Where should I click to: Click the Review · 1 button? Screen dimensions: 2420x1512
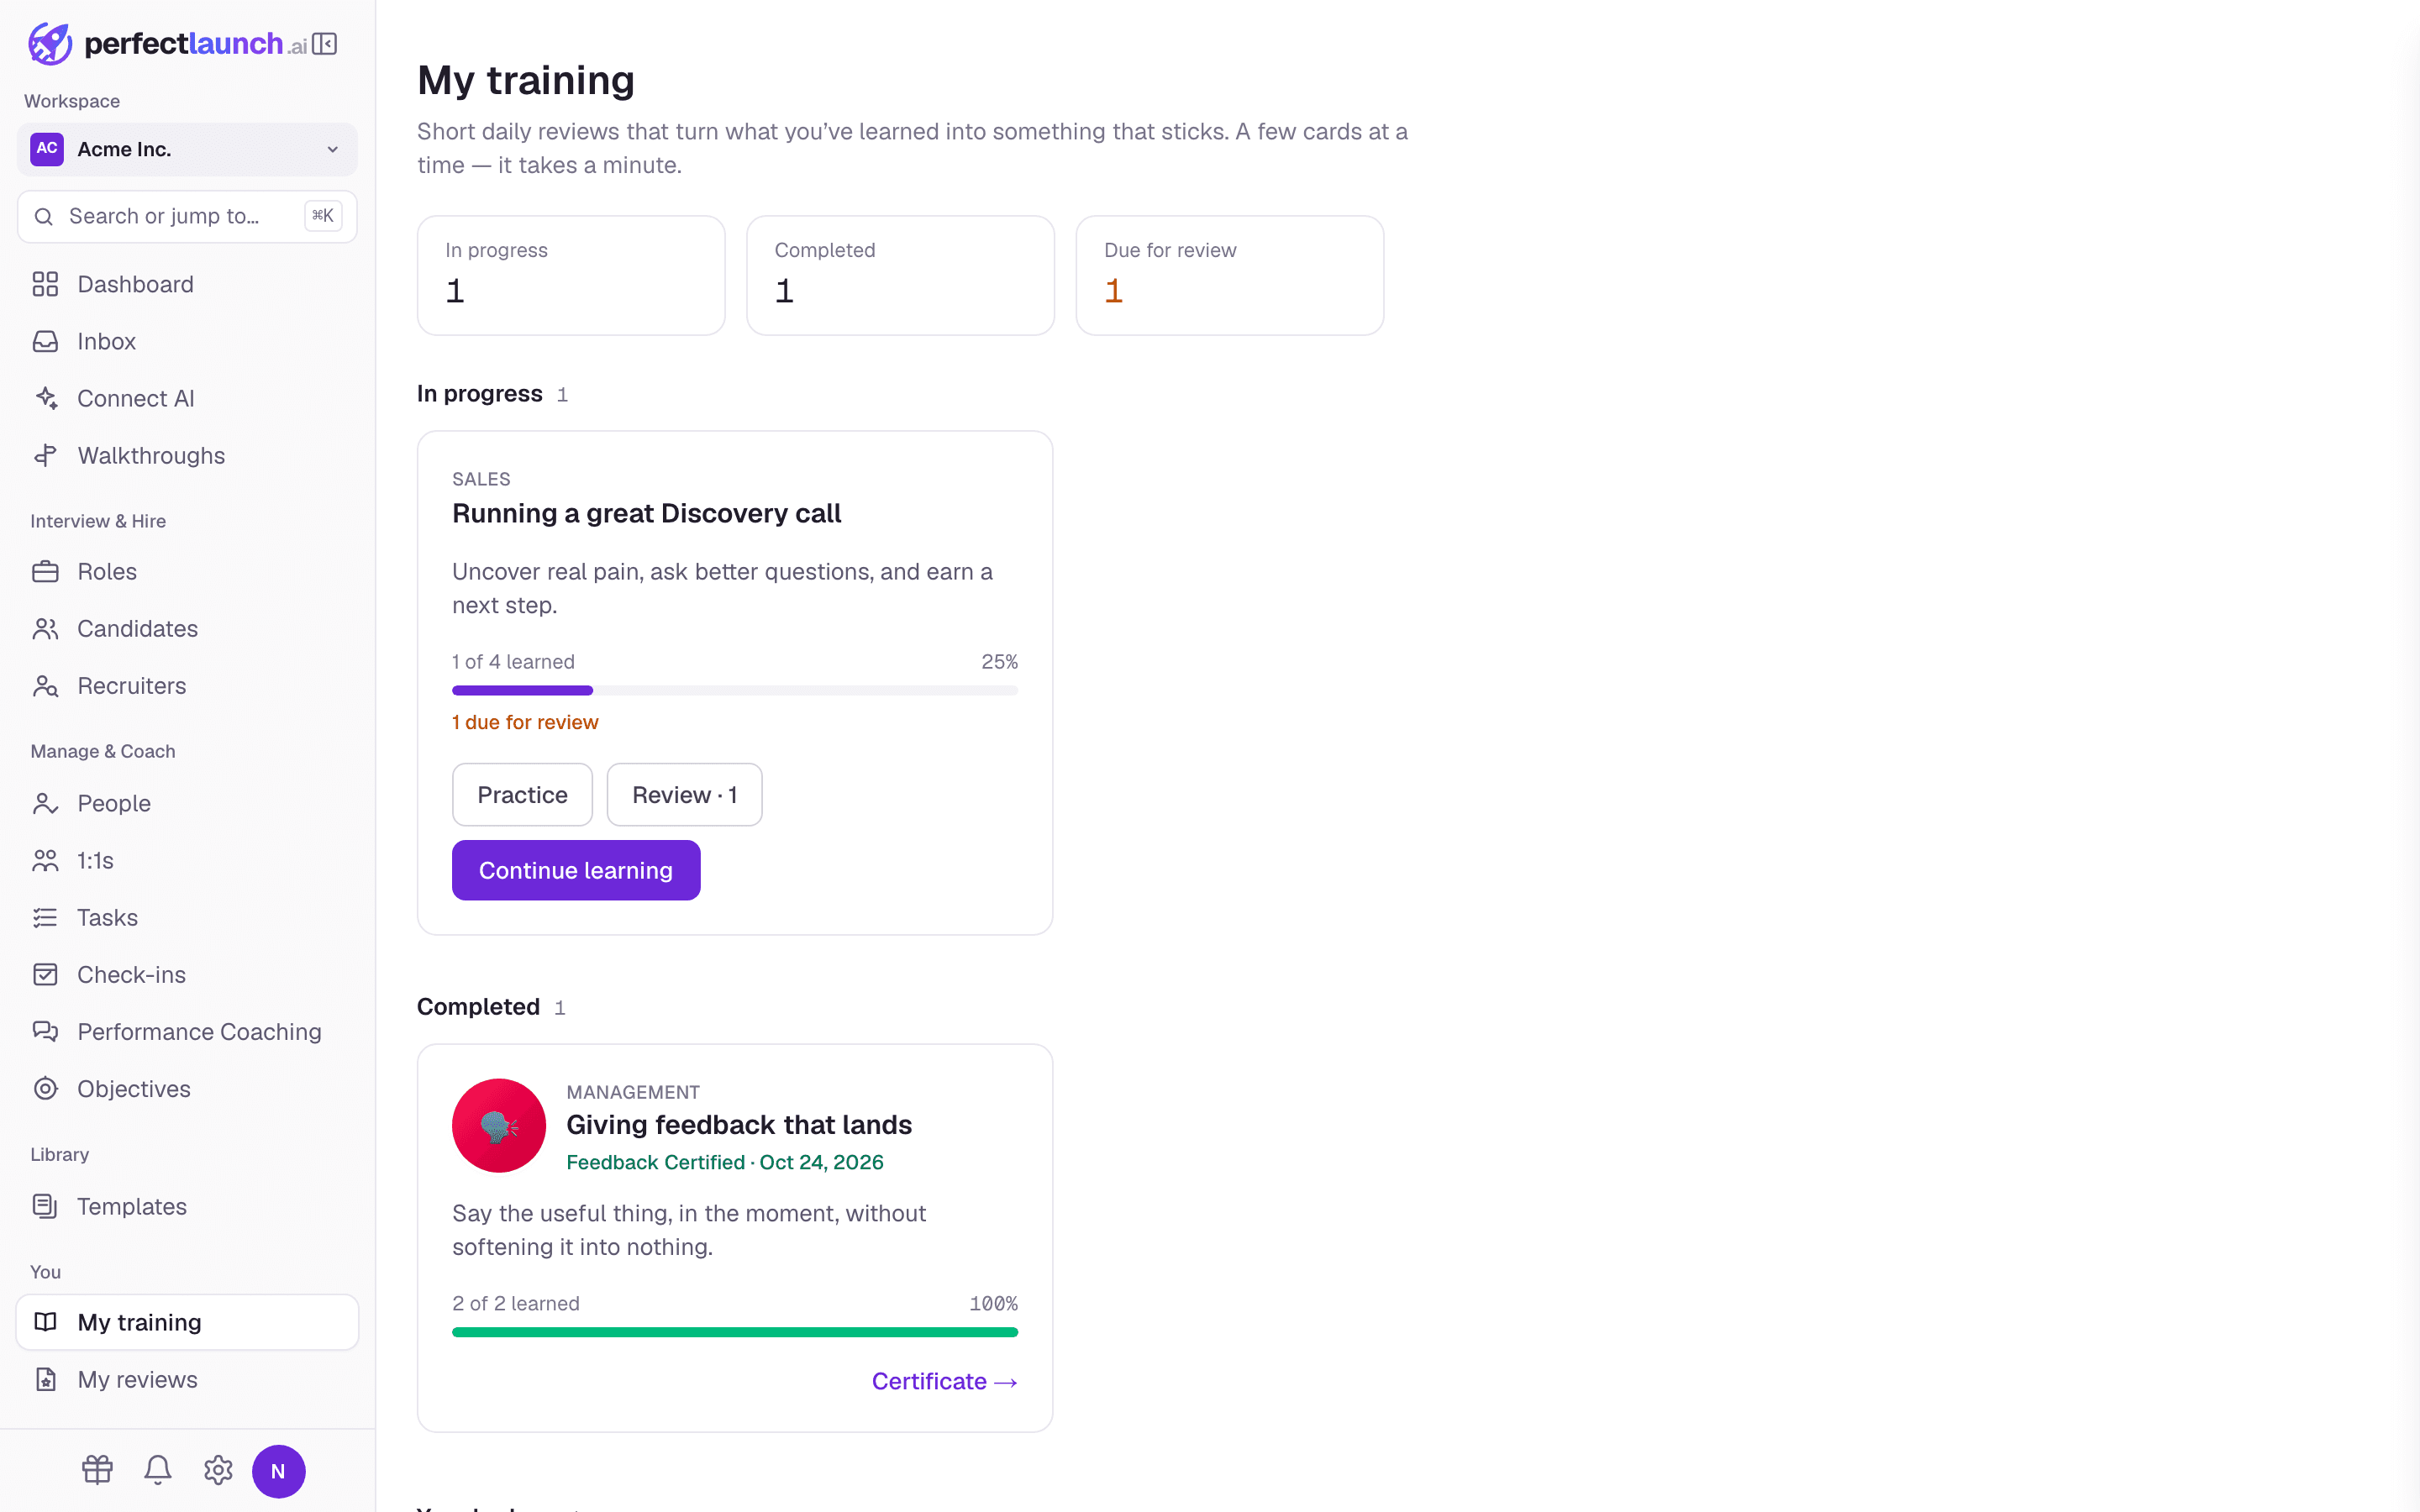684,795
